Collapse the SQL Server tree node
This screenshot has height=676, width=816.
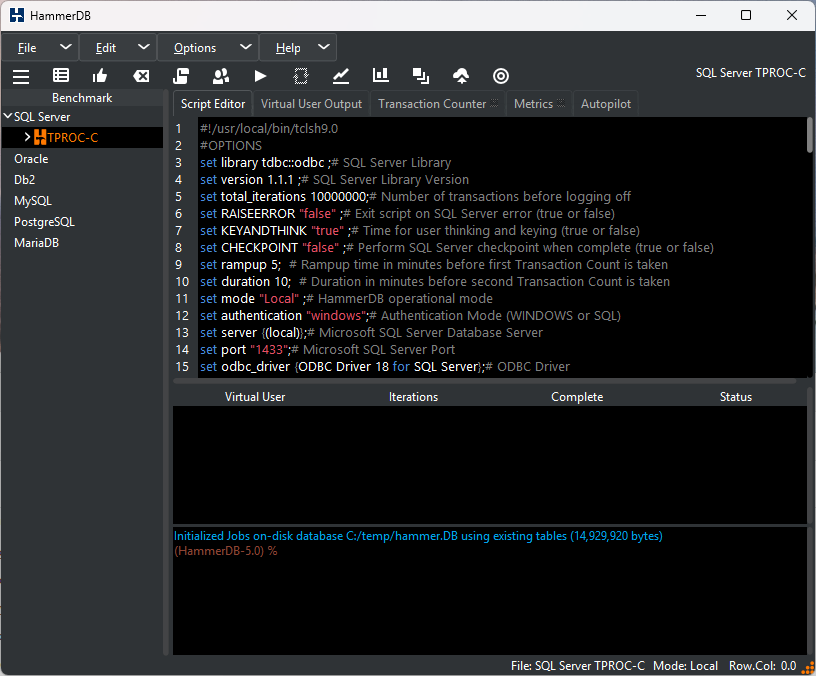pyautogui.click(x=8, y=116)
